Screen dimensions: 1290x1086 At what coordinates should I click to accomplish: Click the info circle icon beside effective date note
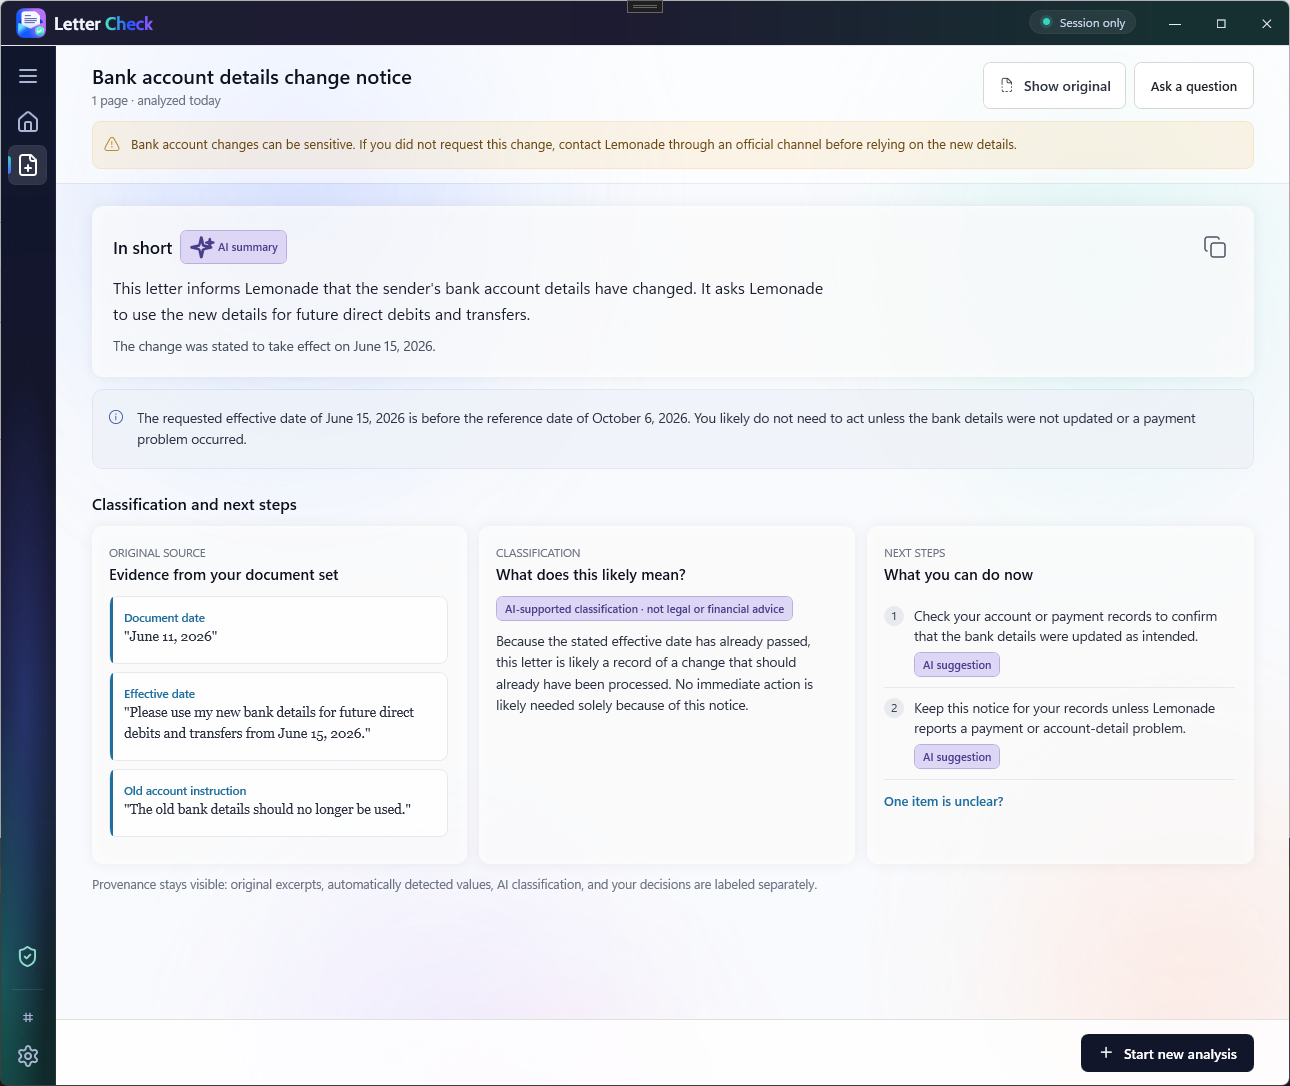116,417
